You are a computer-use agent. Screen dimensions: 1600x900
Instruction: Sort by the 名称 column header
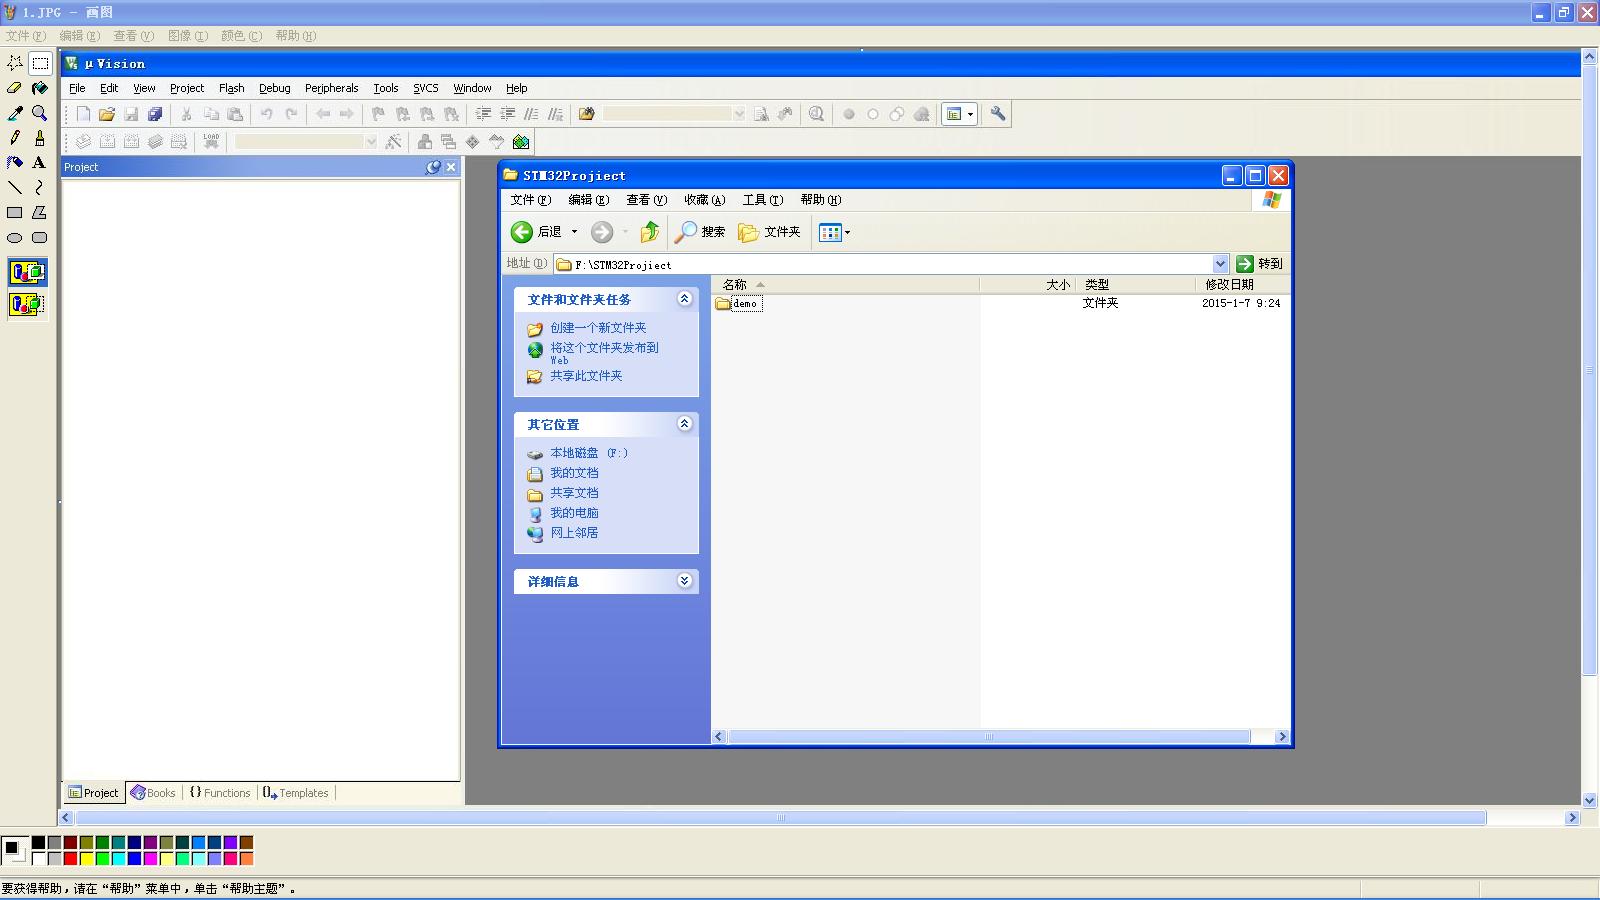845,285
